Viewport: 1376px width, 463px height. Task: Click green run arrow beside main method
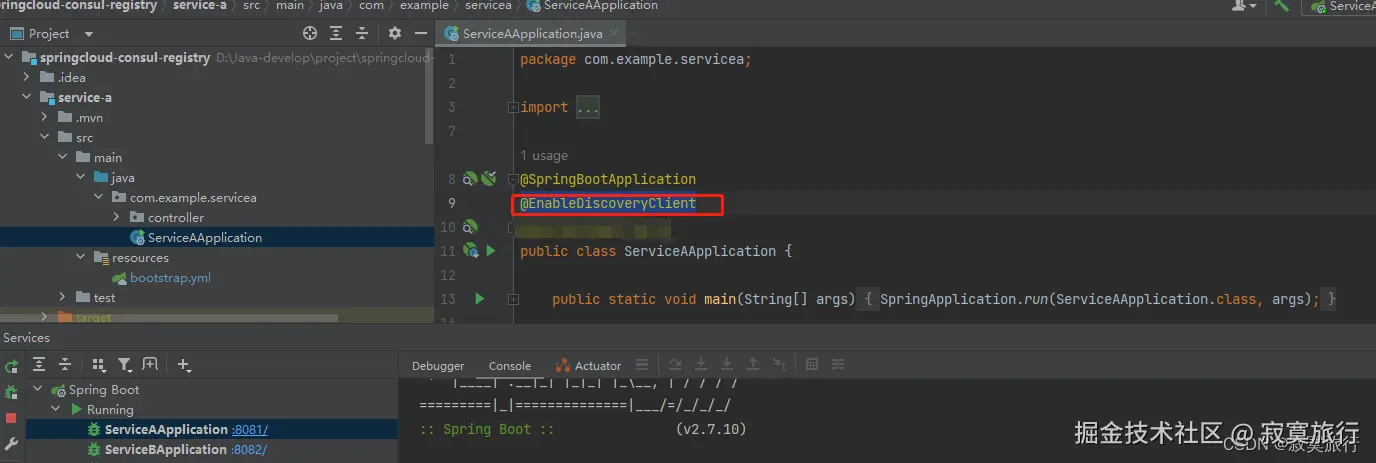tap(480, 299)
